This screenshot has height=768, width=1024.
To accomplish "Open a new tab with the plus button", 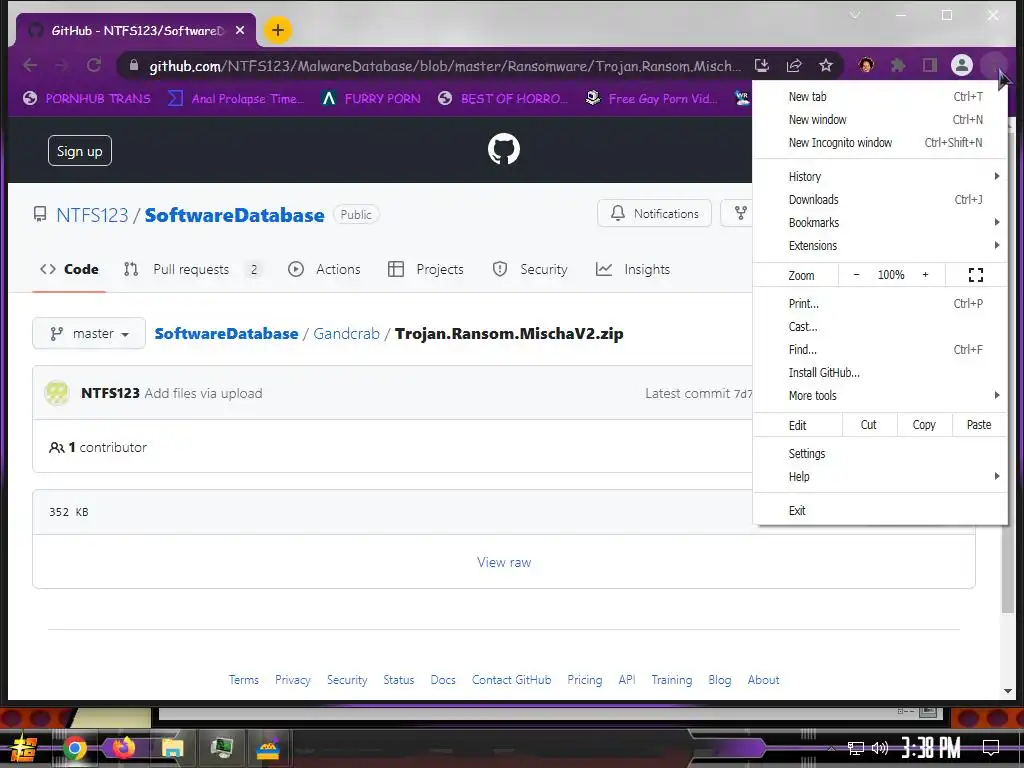I will point(278,30).
